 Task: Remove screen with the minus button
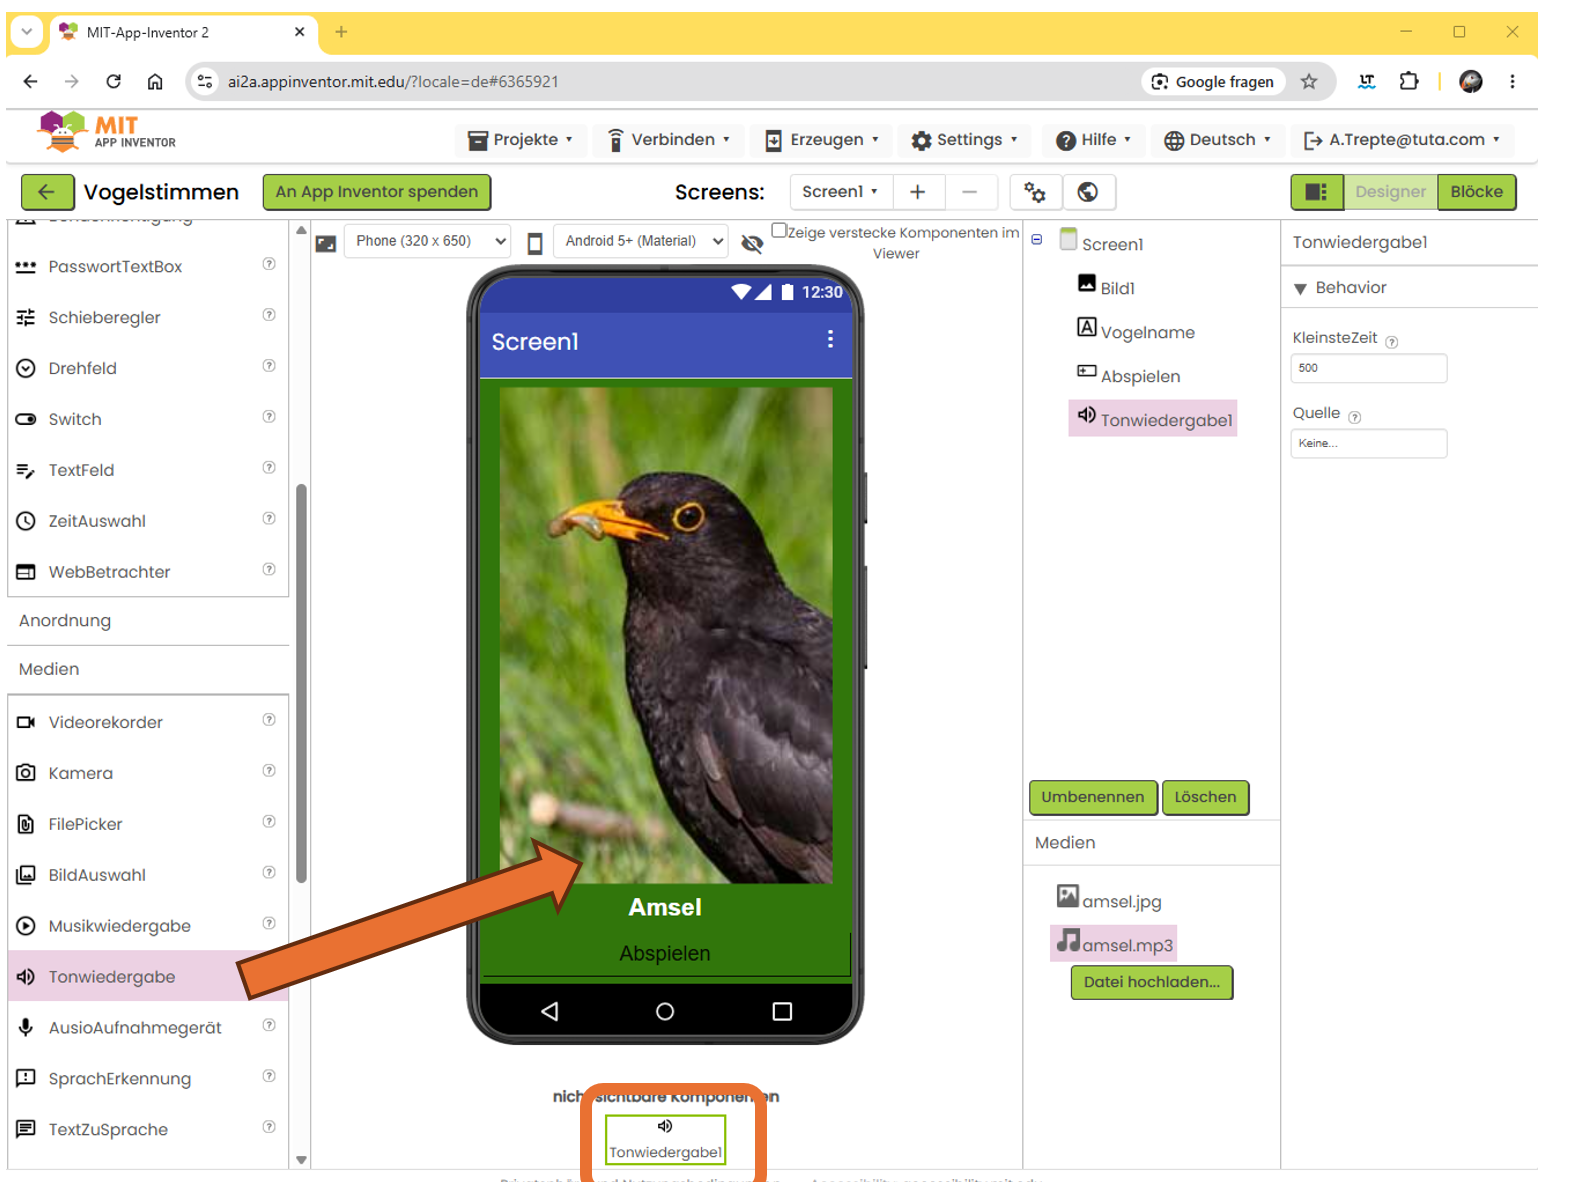click(x=969, y=192)
